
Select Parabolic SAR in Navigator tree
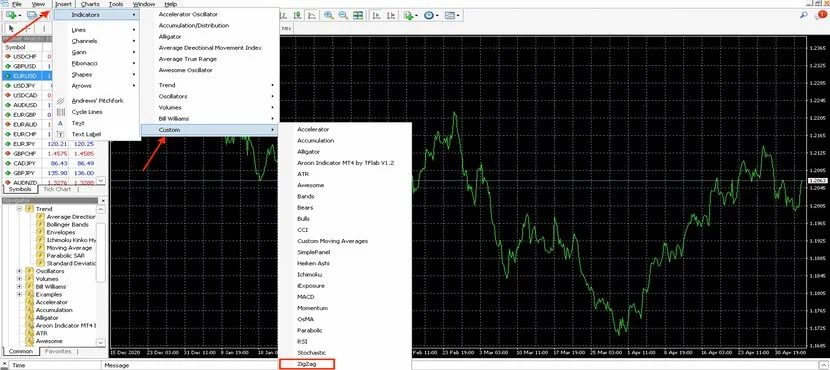coord(66,256)
